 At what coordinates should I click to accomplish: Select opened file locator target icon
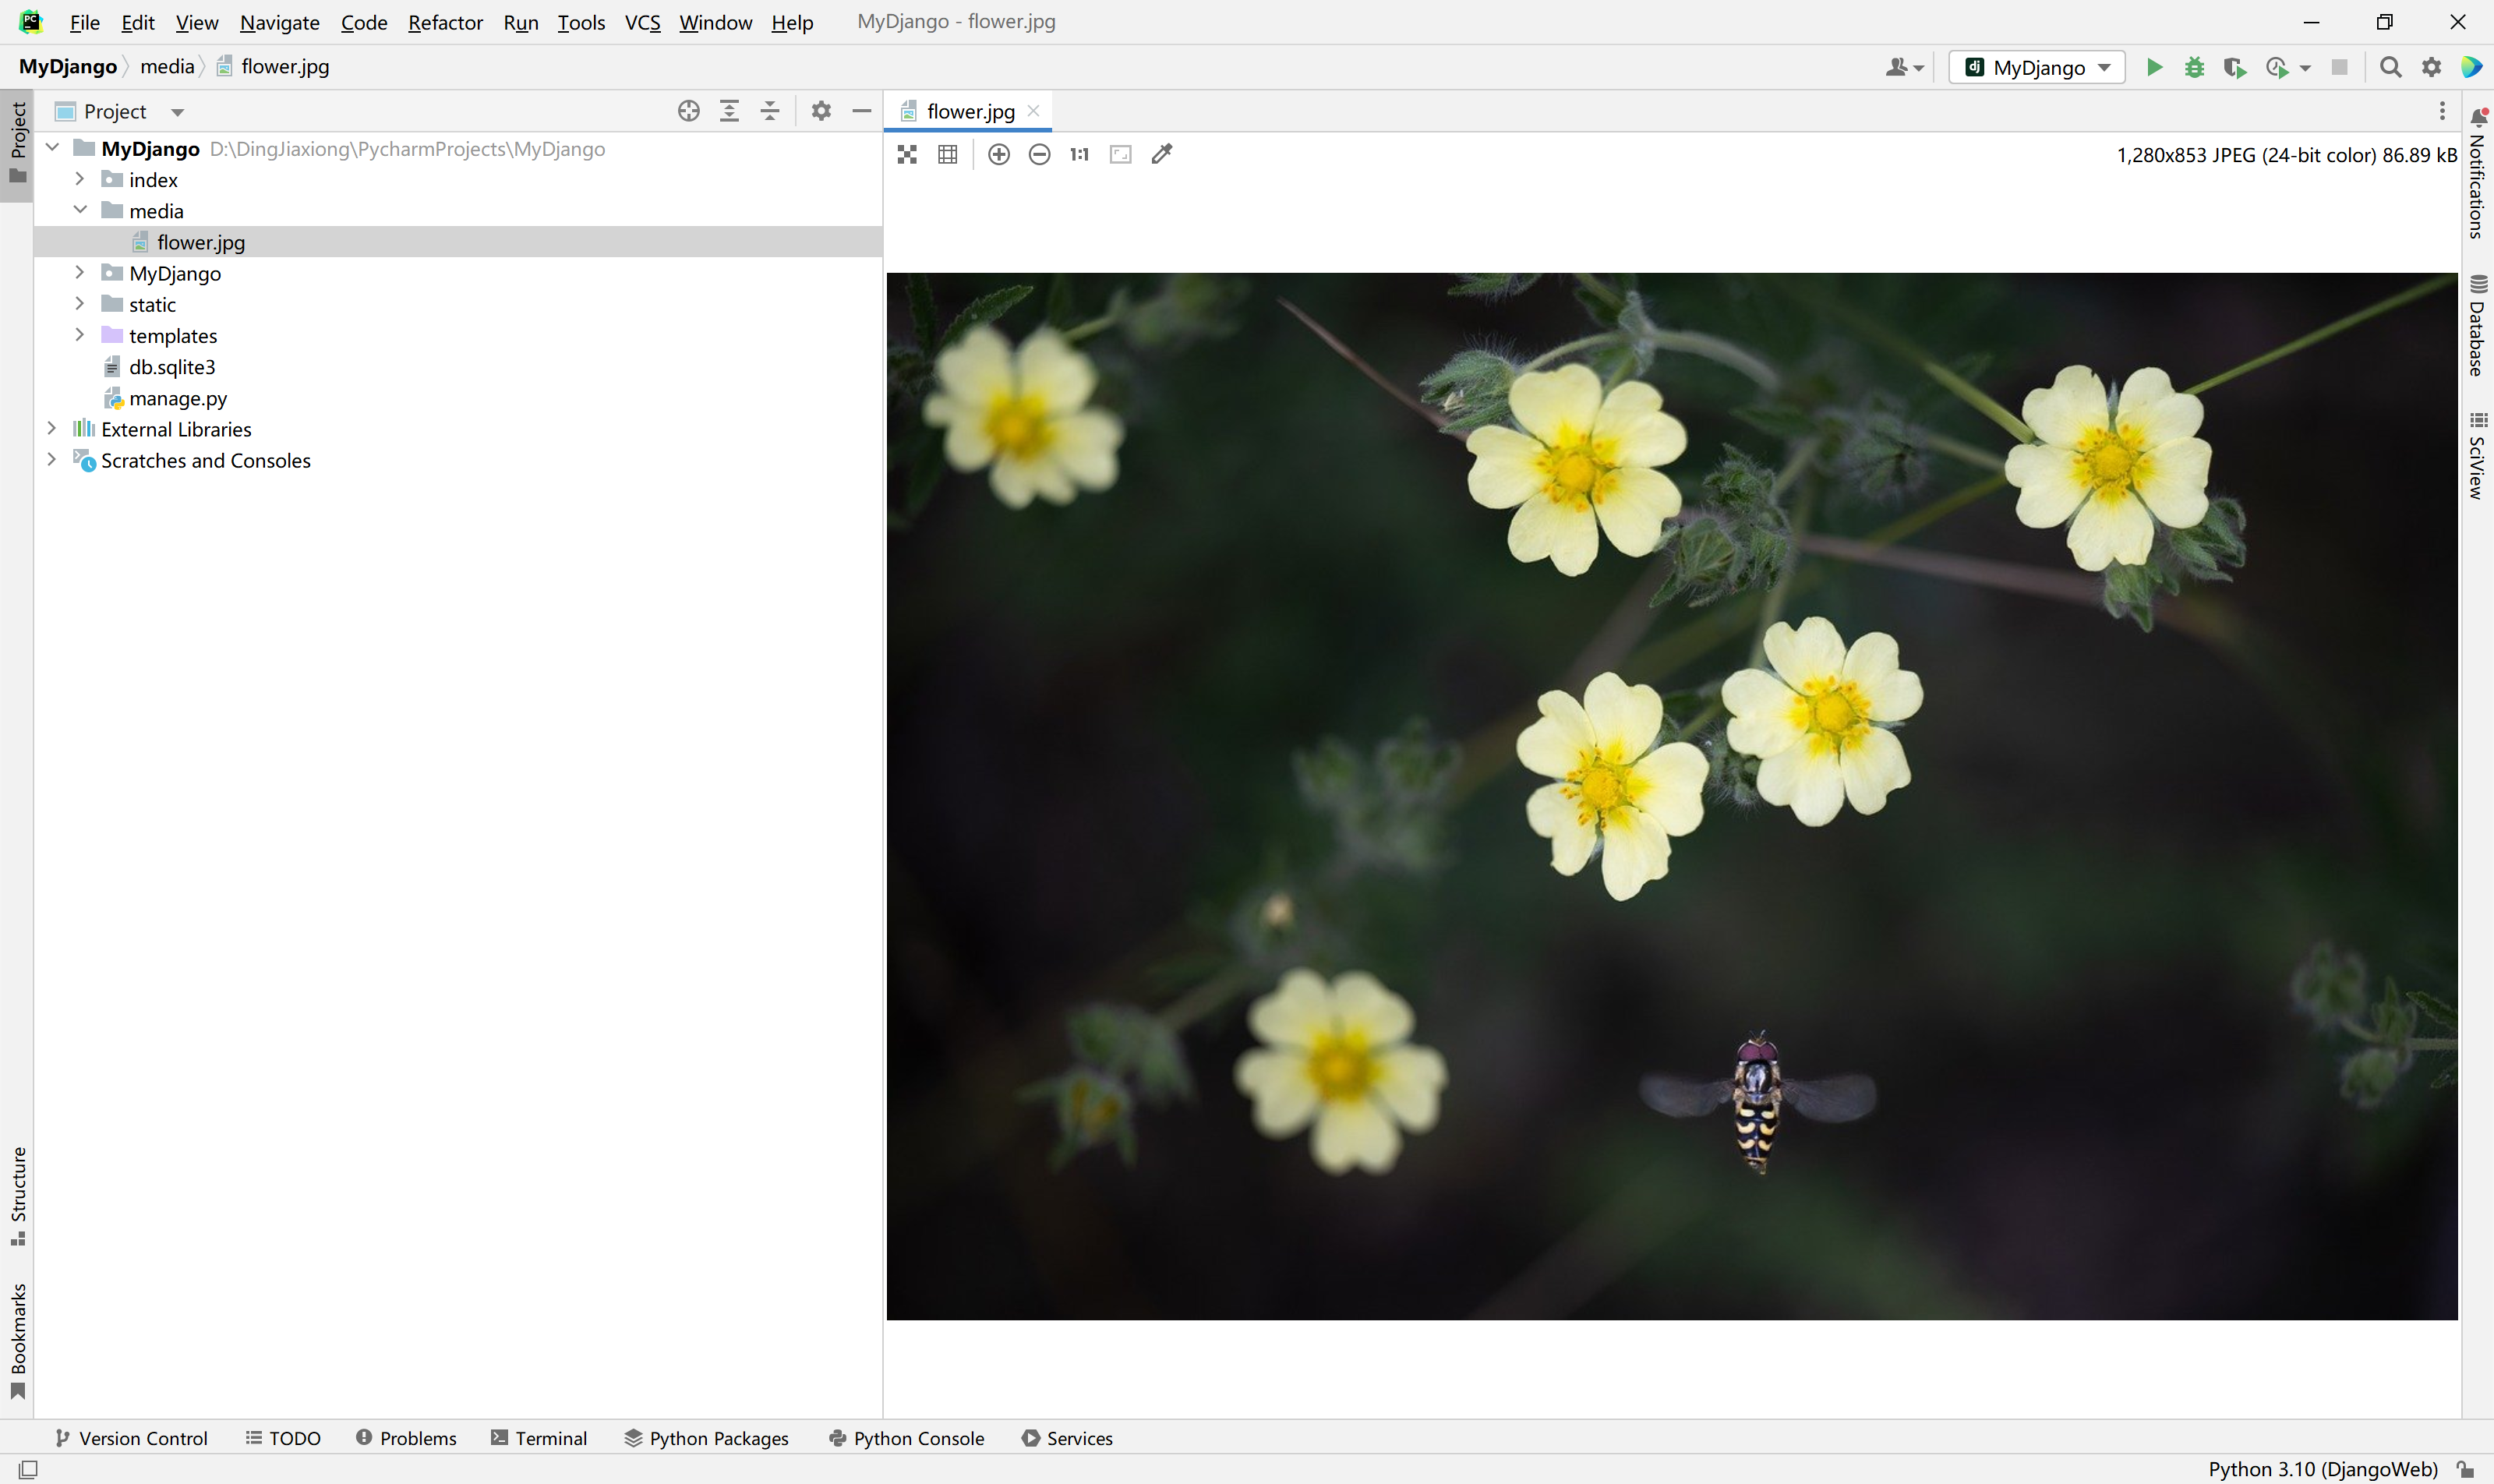[x=688, y=111]
